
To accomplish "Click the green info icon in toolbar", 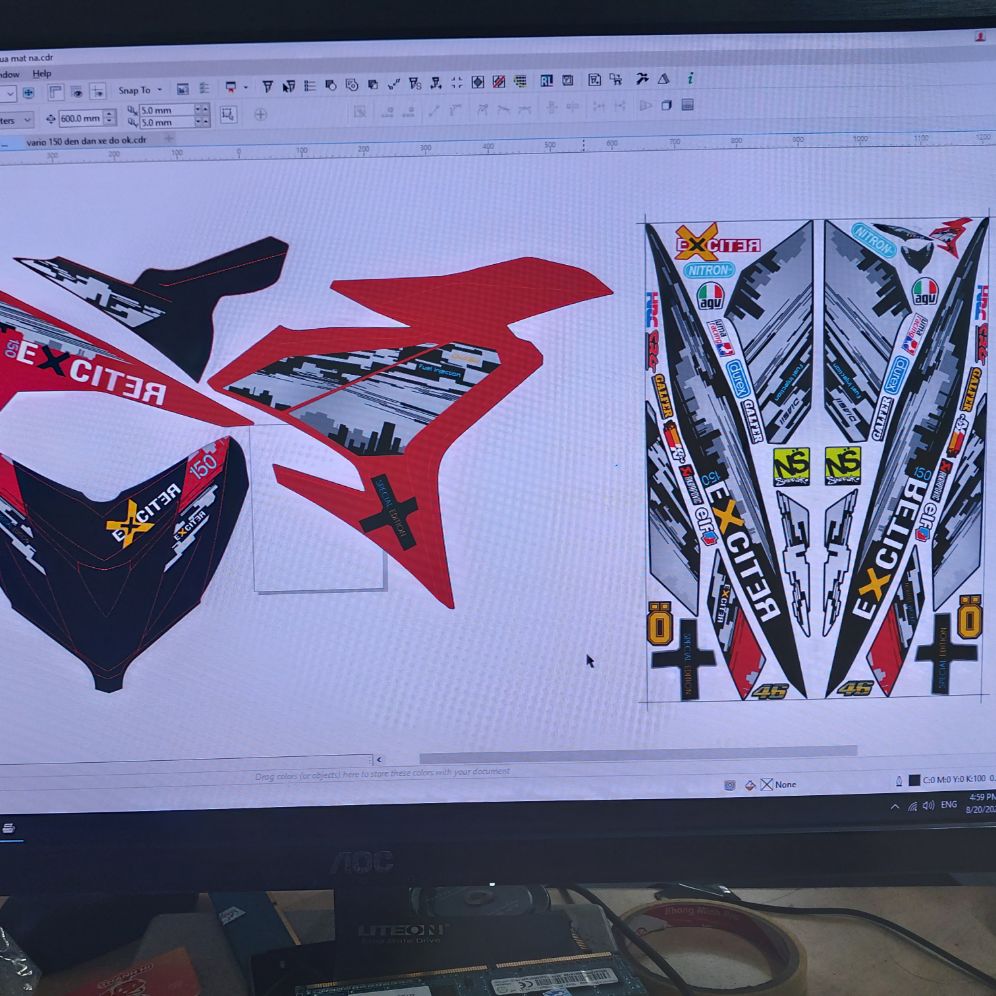I will [689, 79].
